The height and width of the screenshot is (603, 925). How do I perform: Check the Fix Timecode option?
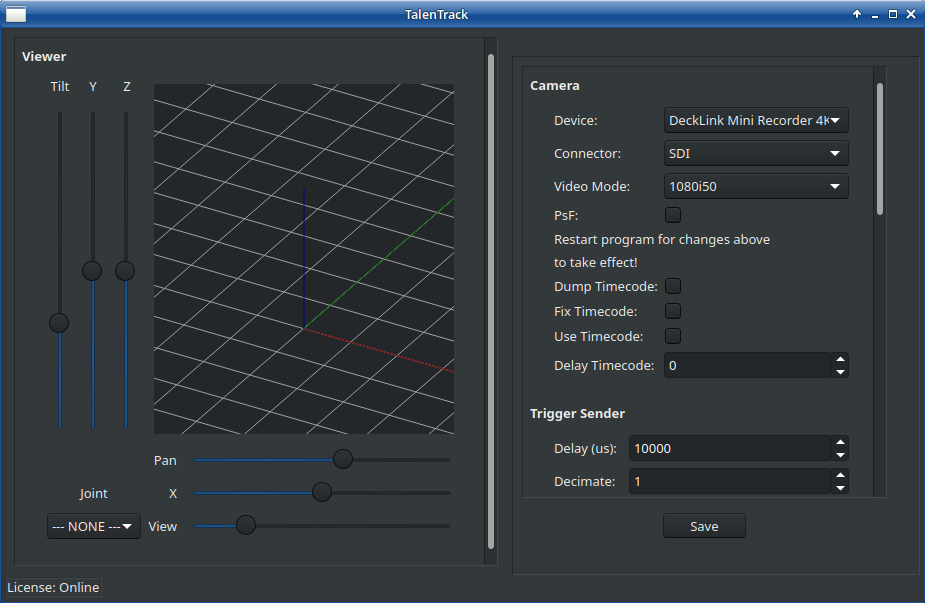(673, 311)
